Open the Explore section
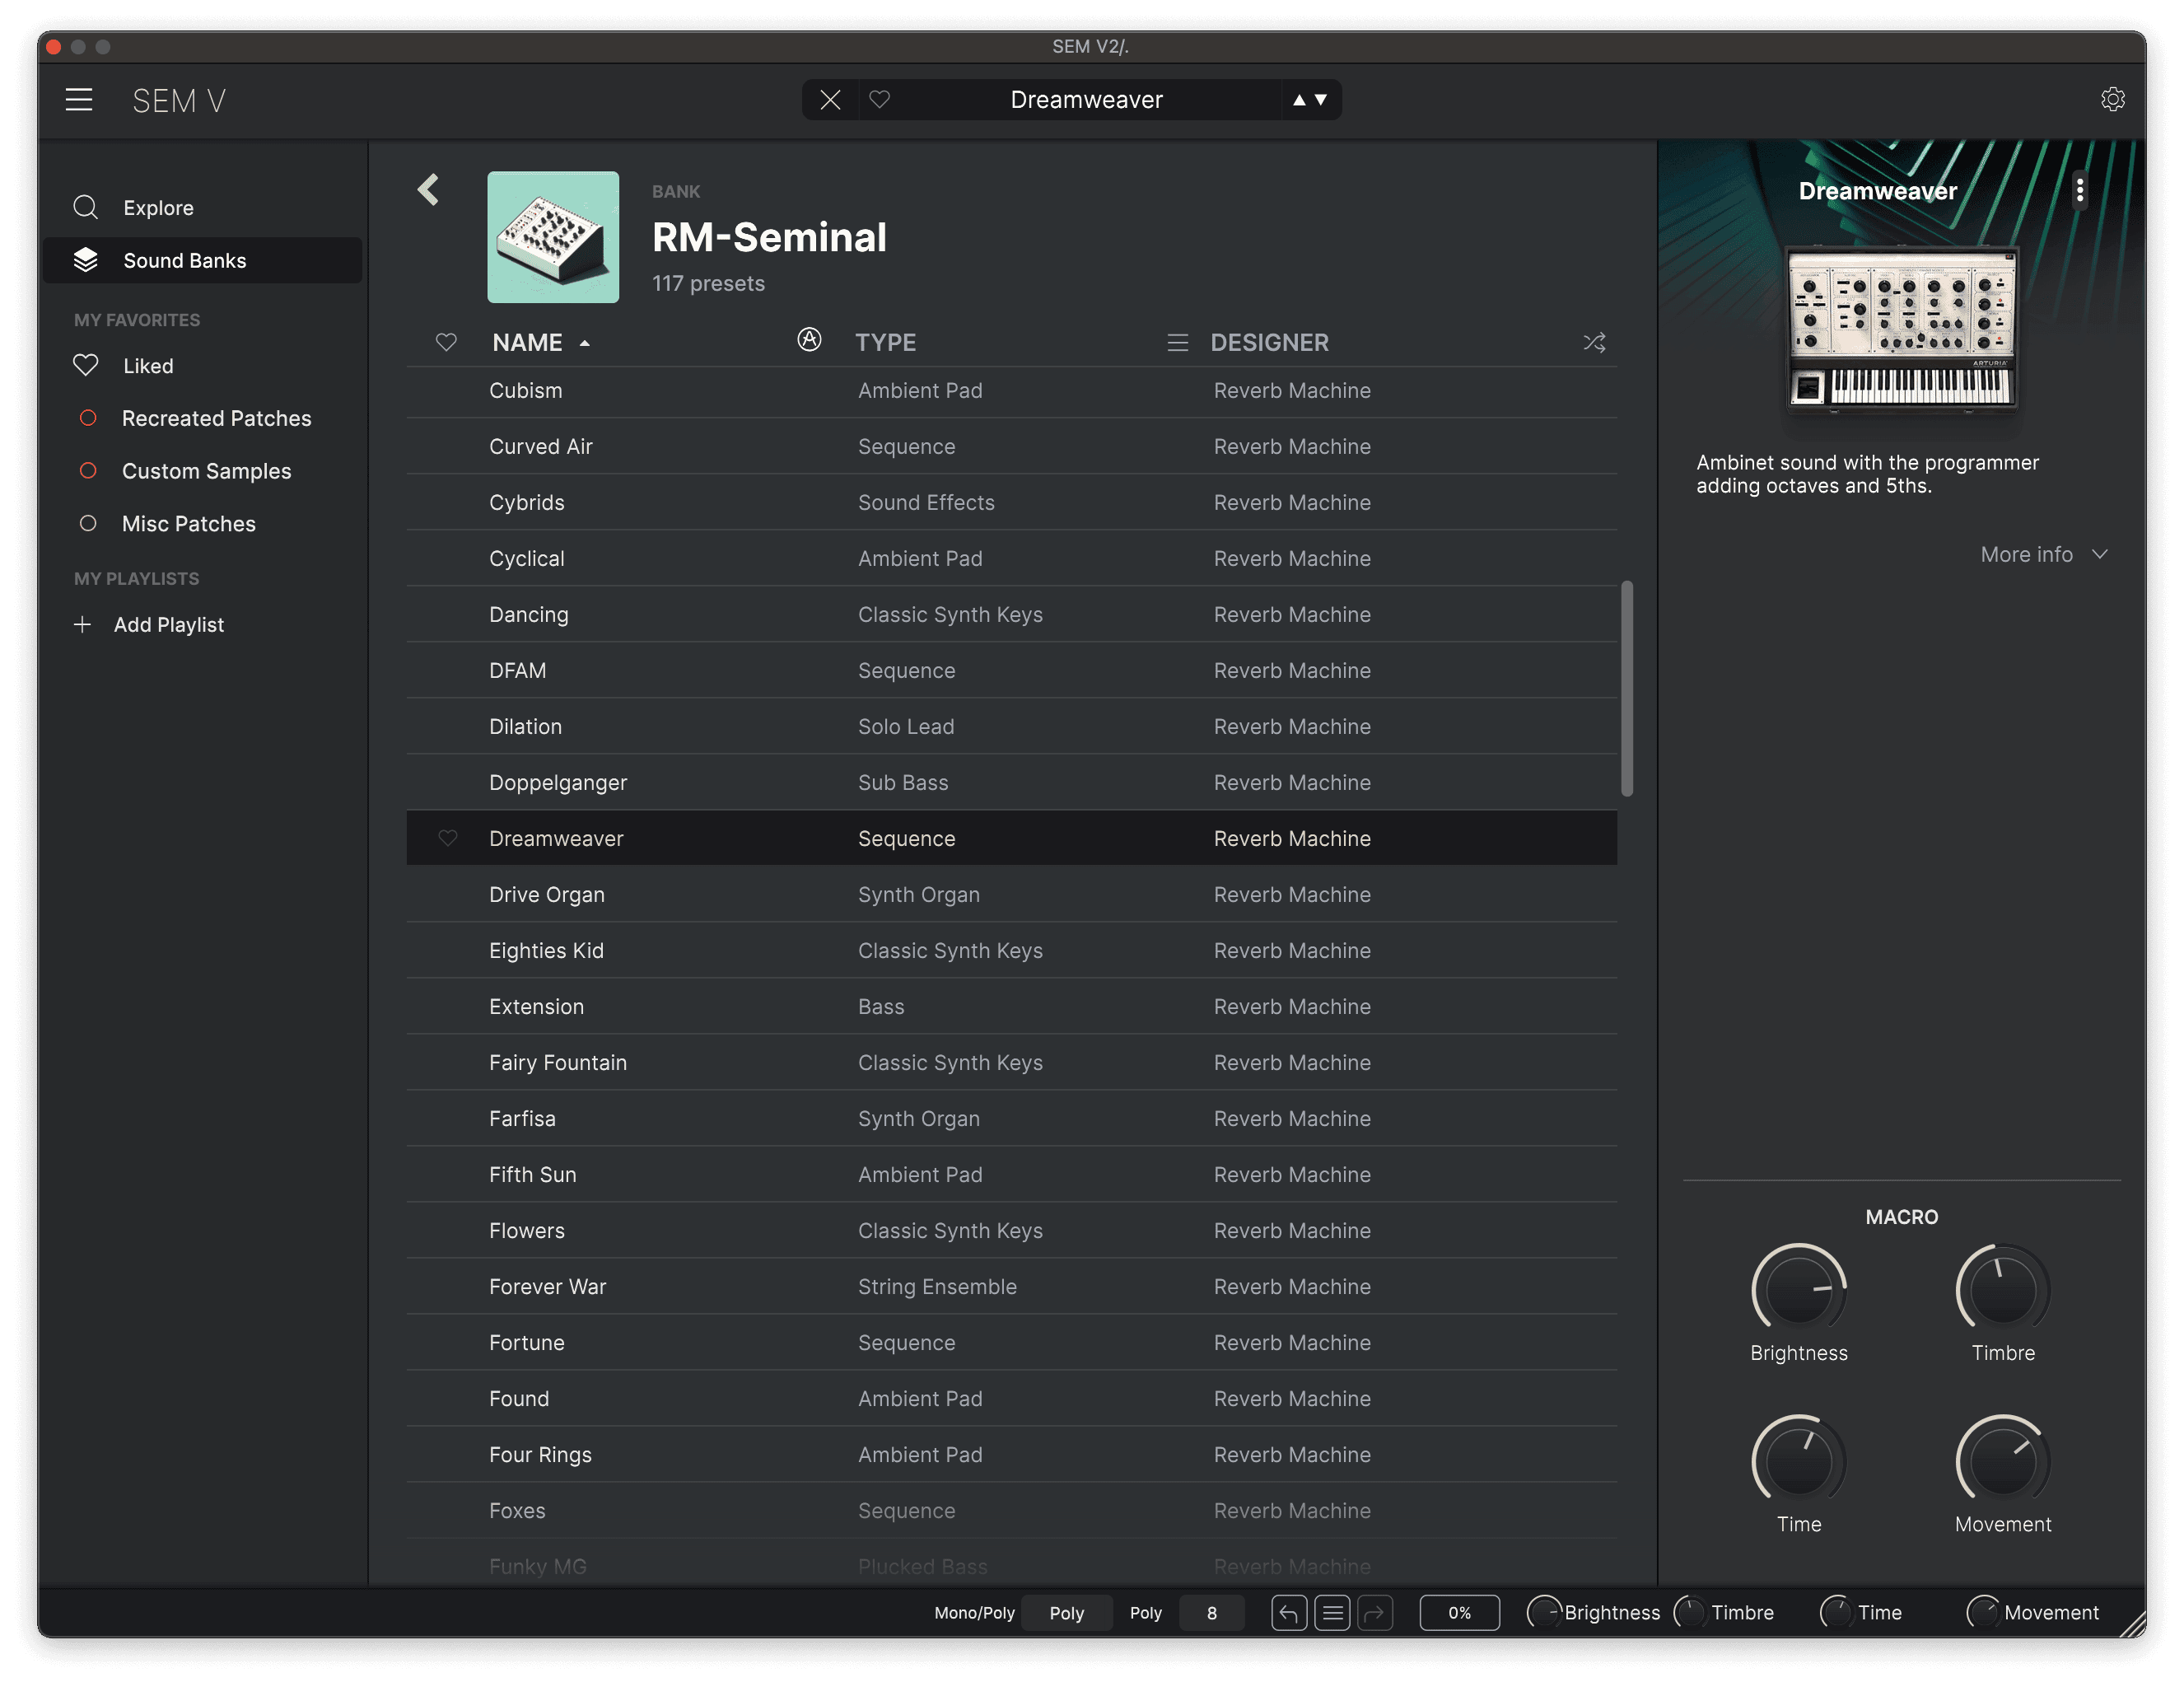 pos(158,208)
